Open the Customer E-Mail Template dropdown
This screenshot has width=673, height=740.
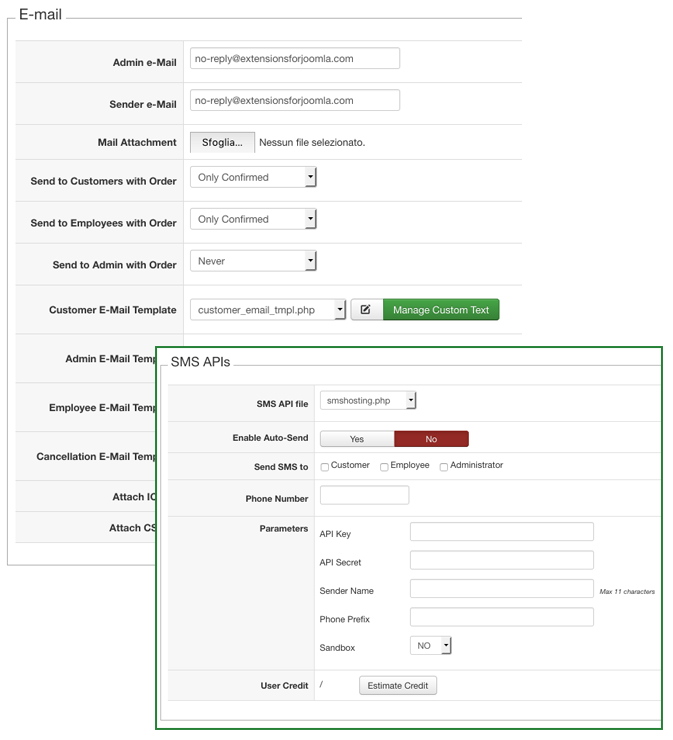pos(268,310)
